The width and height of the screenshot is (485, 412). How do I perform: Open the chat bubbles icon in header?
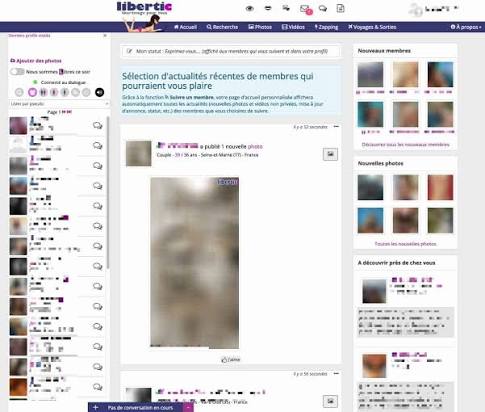coord(323,8)
